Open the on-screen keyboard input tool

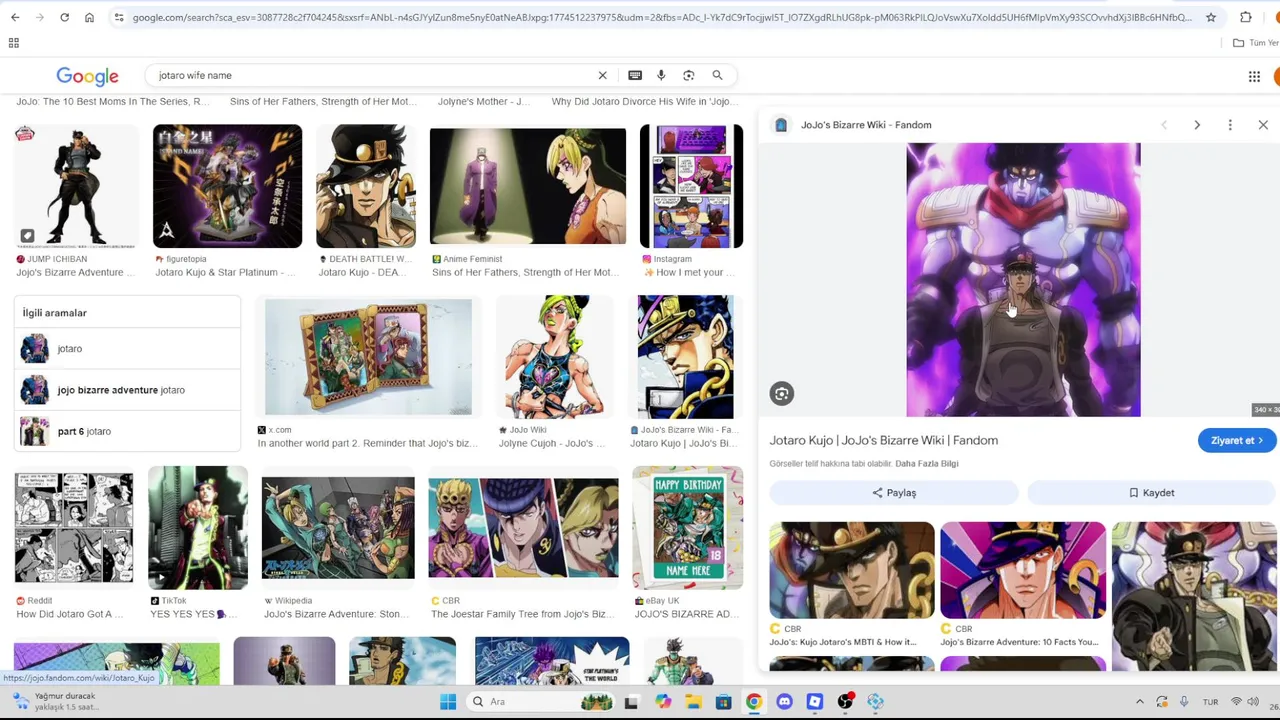pos(635,75)
